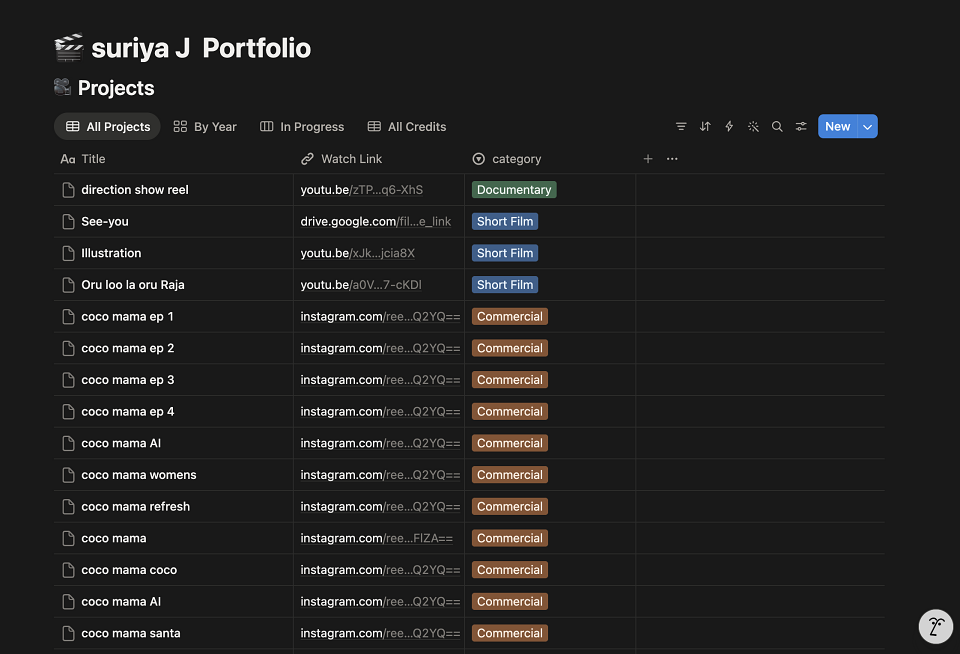Expand the New button dropdown arrow
This screenshot has width=960, height=654.
(868, 127)
